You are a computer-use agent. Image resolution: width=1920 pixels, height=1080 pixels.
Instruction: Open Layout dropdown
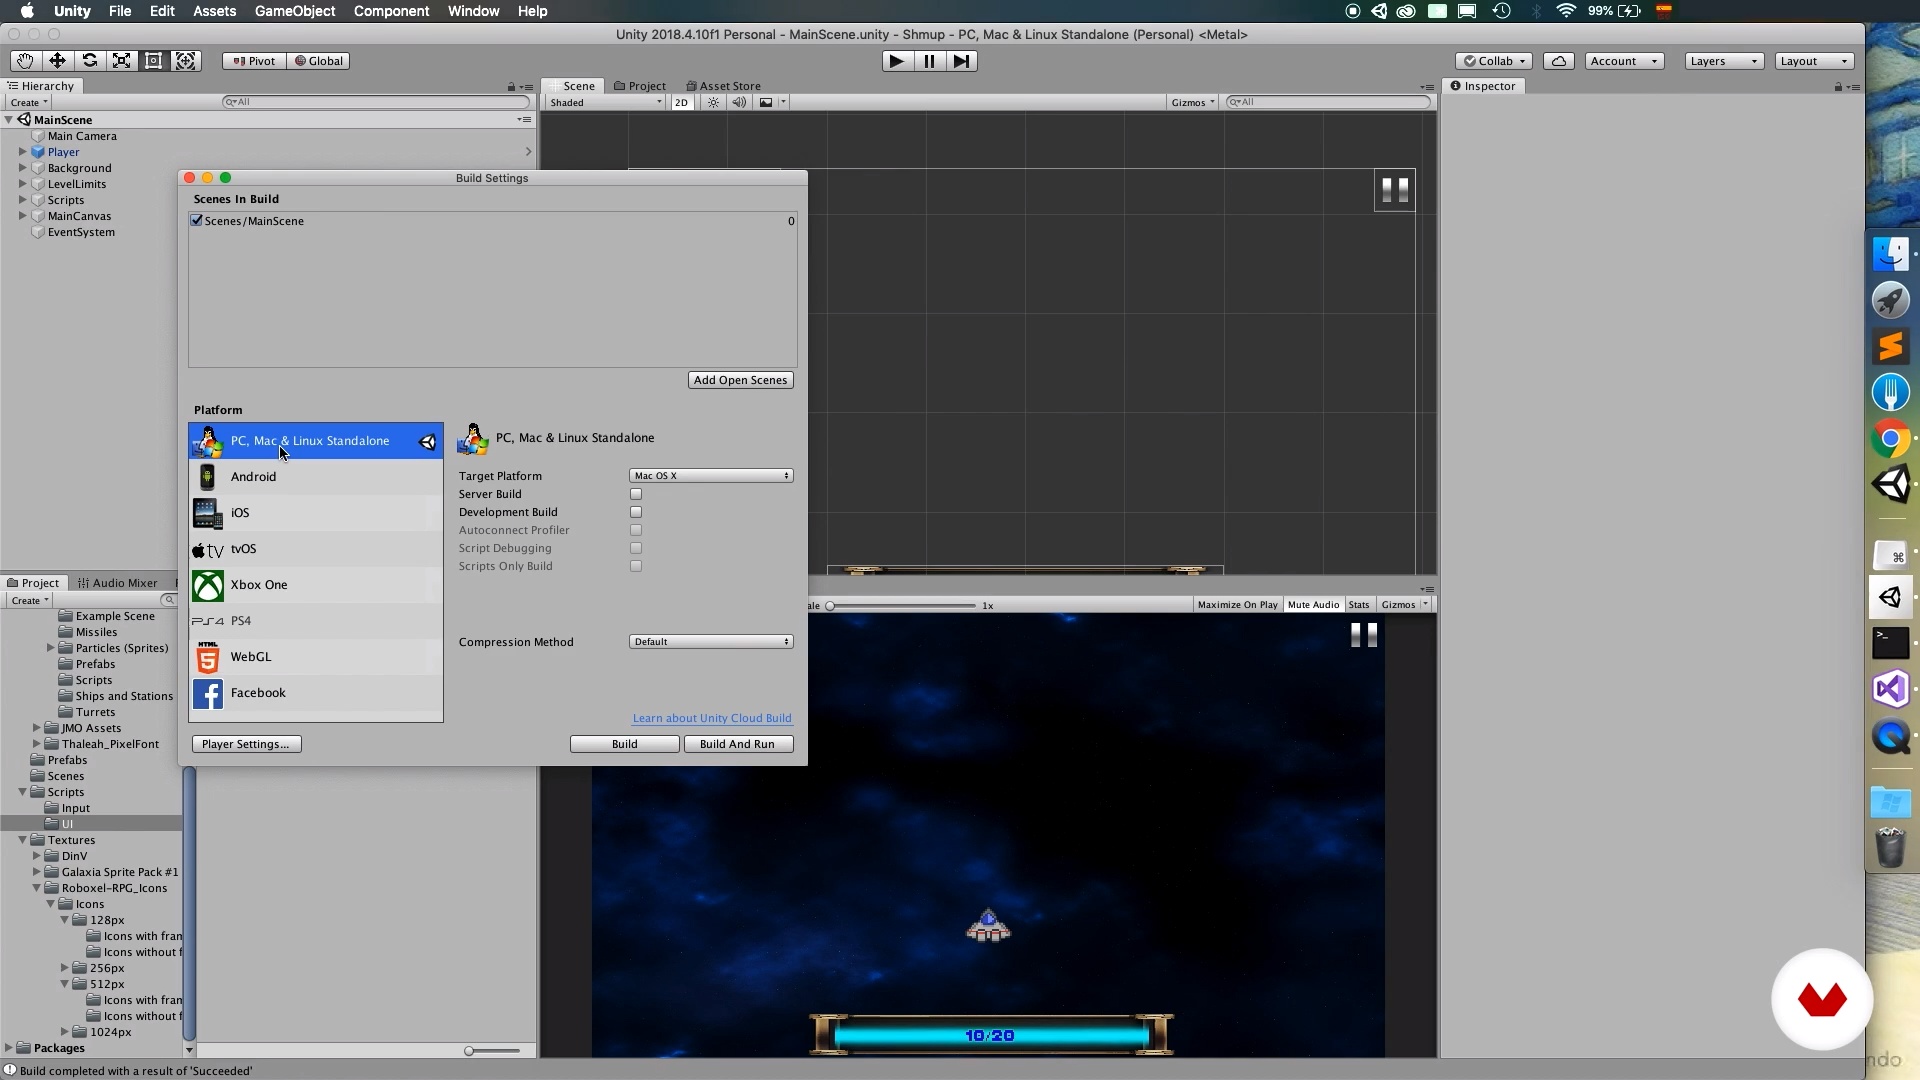click(1815, 61)
